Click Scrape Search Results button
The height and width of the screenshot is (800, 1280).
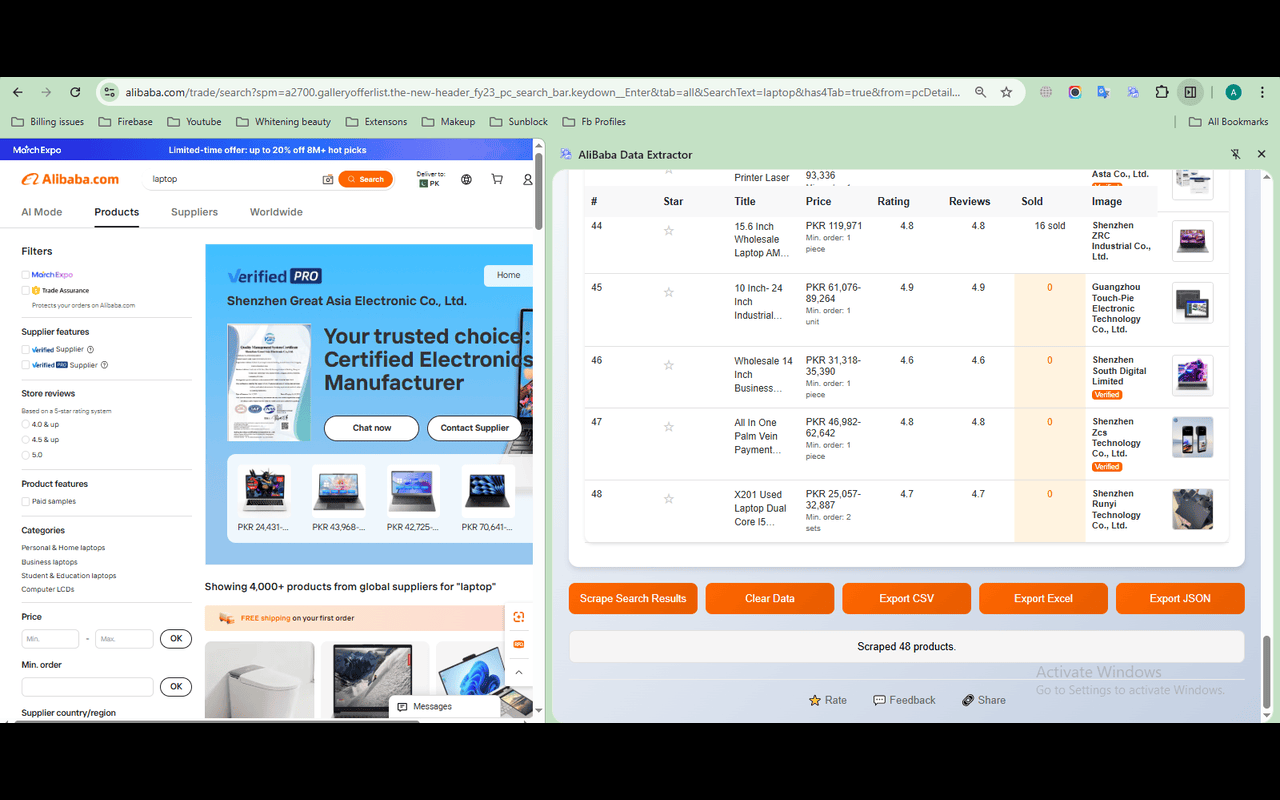click(633, 598)
